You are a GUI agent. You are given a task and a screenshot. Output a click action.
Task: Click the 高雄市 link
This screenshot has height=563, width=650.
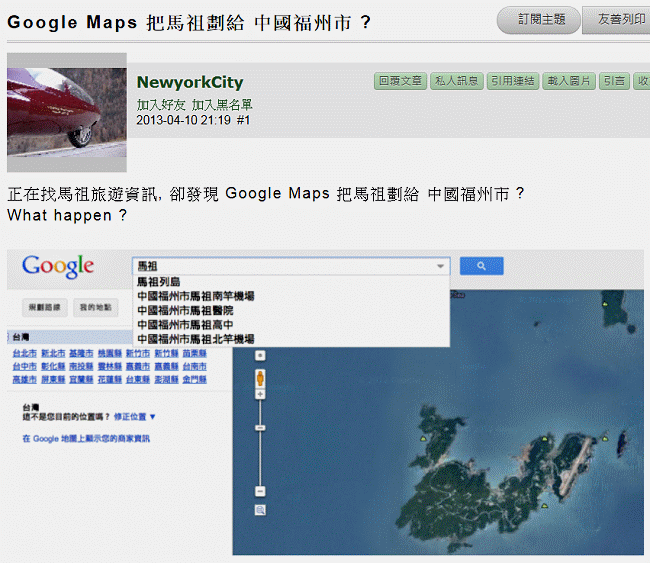point(24,379)
